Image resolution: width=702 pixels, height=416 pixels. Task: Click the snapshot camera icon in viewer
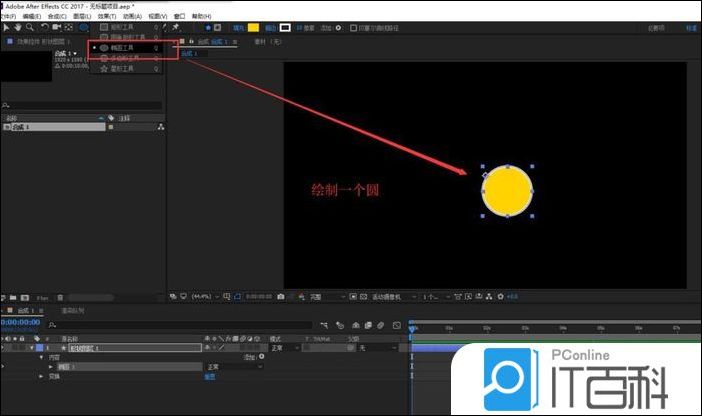click(279, 297)
